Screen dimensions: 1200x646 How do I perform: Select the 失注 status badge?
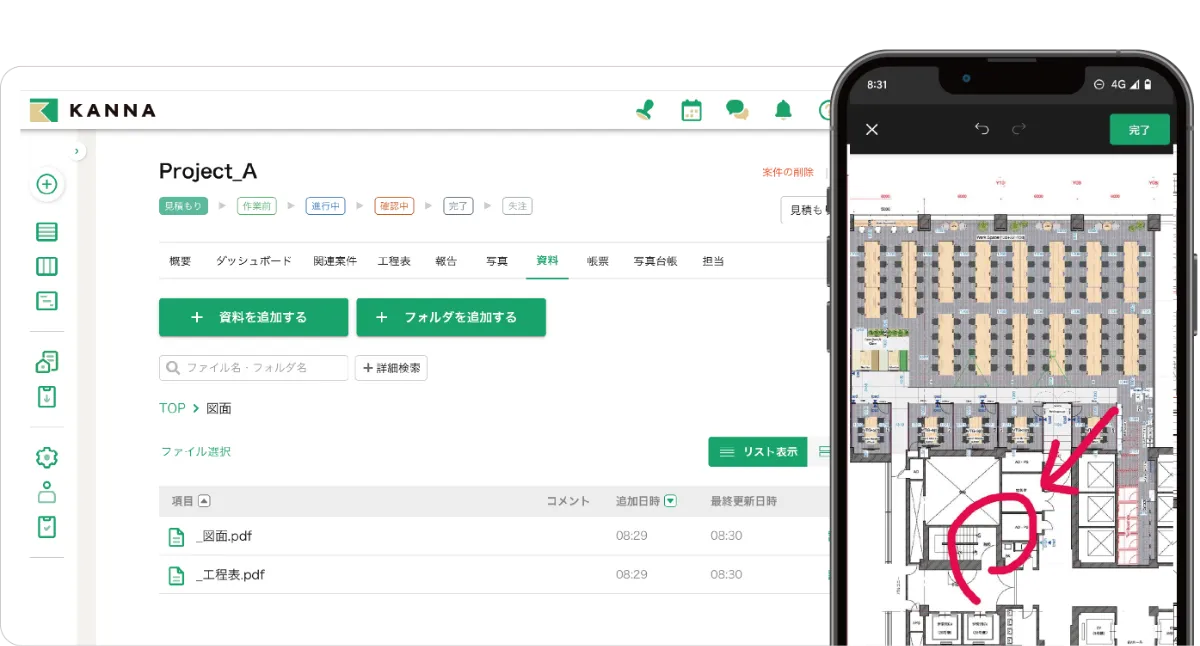tap(517, 206)
